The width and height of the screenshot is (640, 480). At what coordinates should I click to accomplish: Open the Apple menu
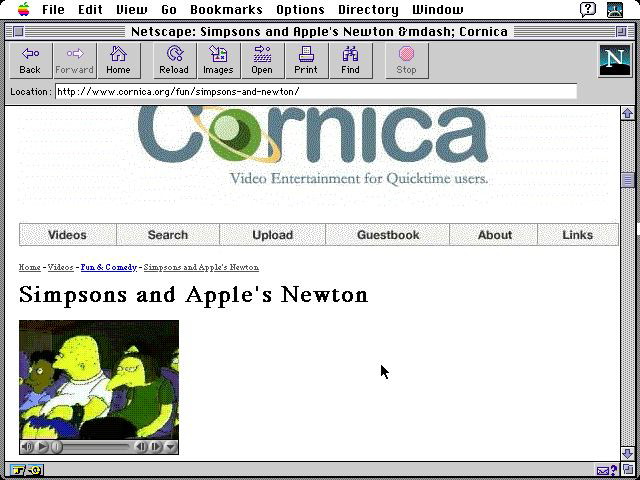tap(22, 10)
